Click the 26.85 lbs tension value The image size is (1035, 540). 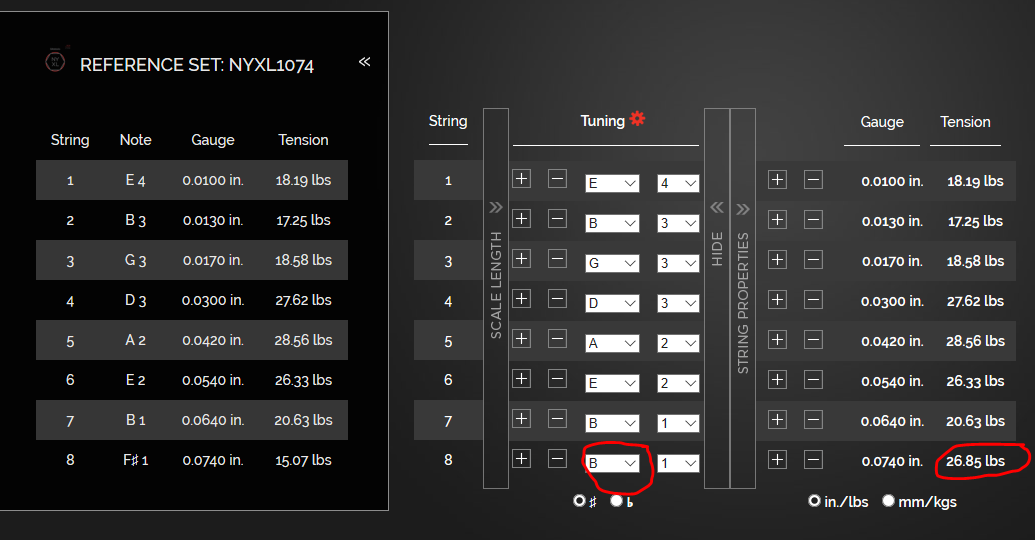point(975,461)
